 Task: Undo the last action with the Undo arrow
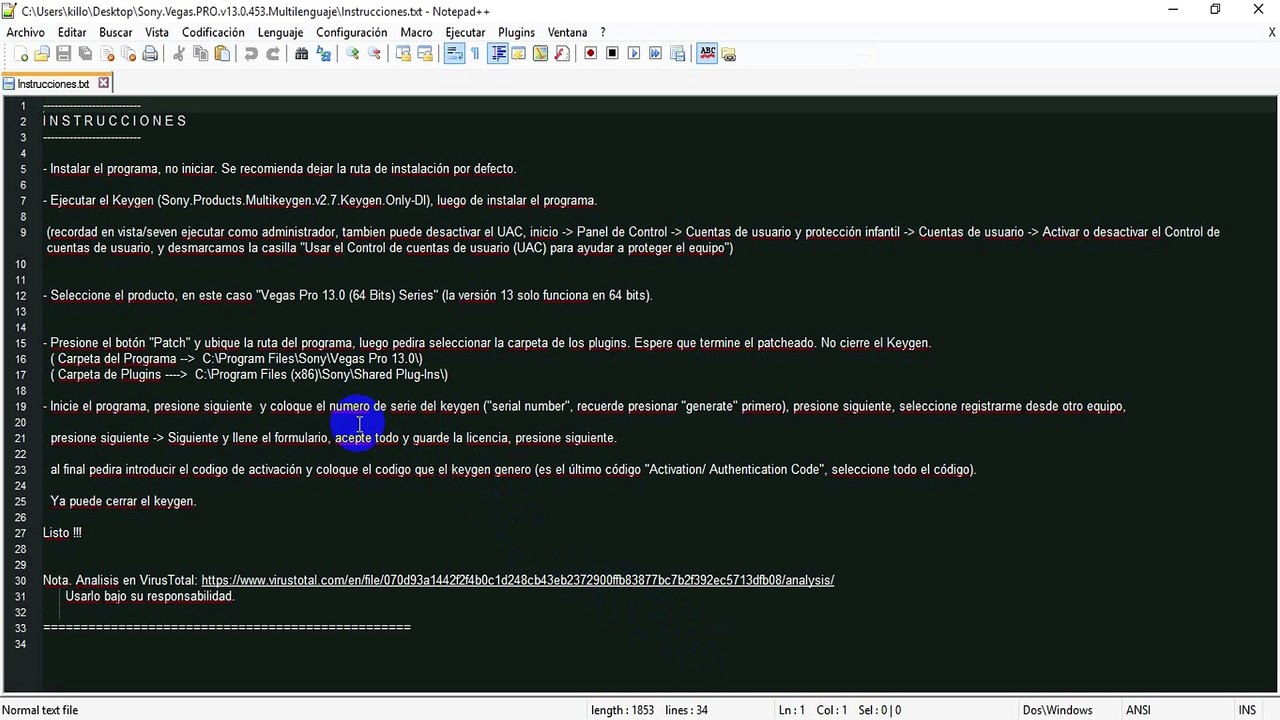pos(251,54)
